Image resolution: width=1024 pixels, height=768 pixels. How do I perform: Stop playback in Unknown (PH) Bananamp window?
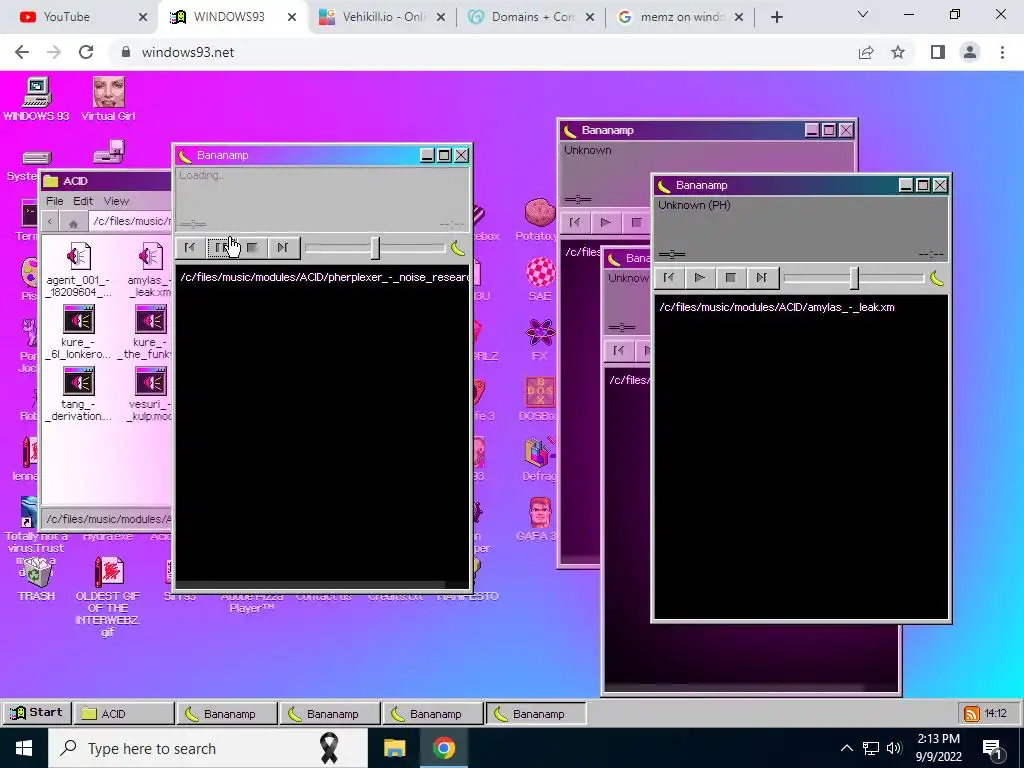click(731, 278)
